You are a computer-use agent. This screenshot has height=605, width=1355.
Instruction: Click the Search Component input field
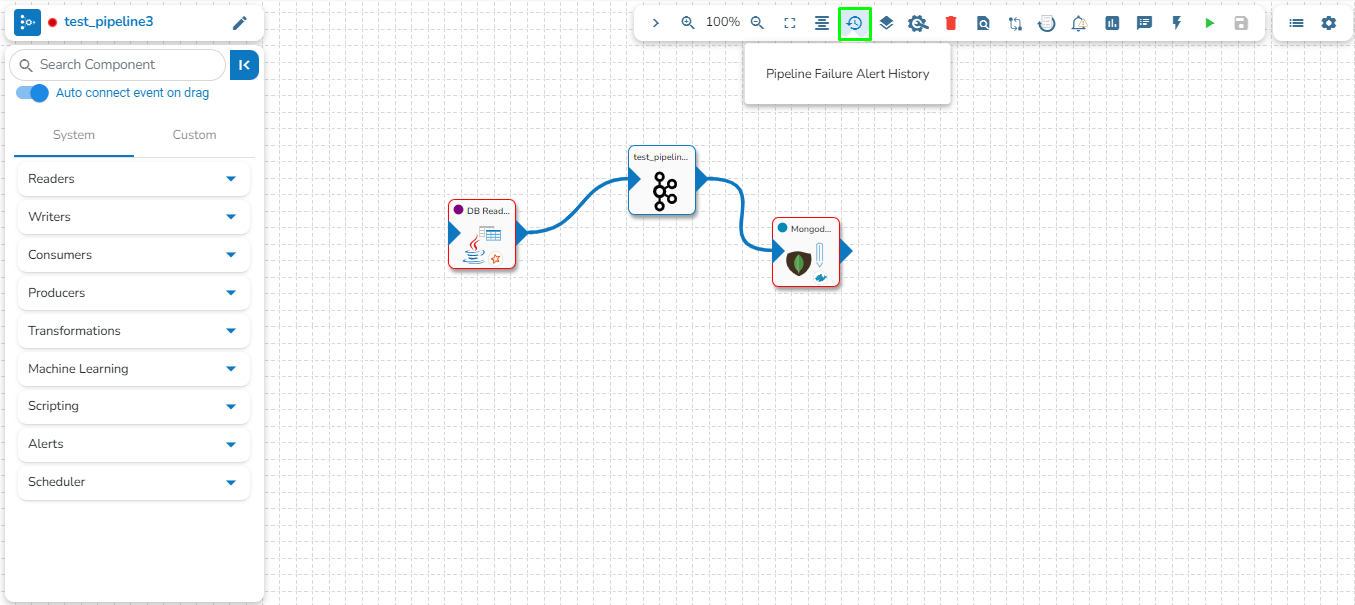coord(118,65)
